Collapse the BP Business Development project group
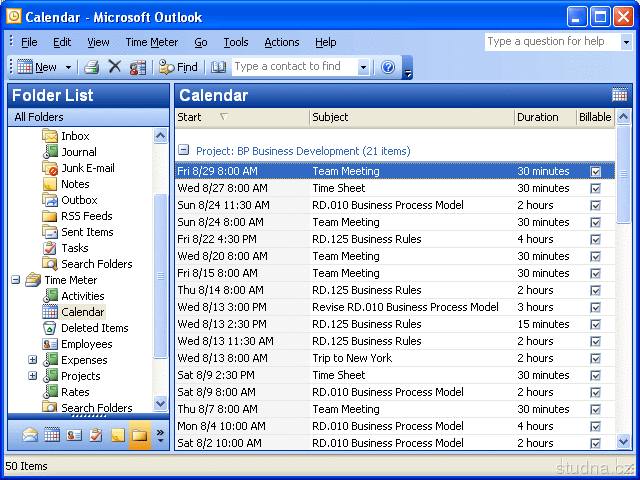Screen dimensions: 640x480 pyautogui.click(x=184, y=151)
